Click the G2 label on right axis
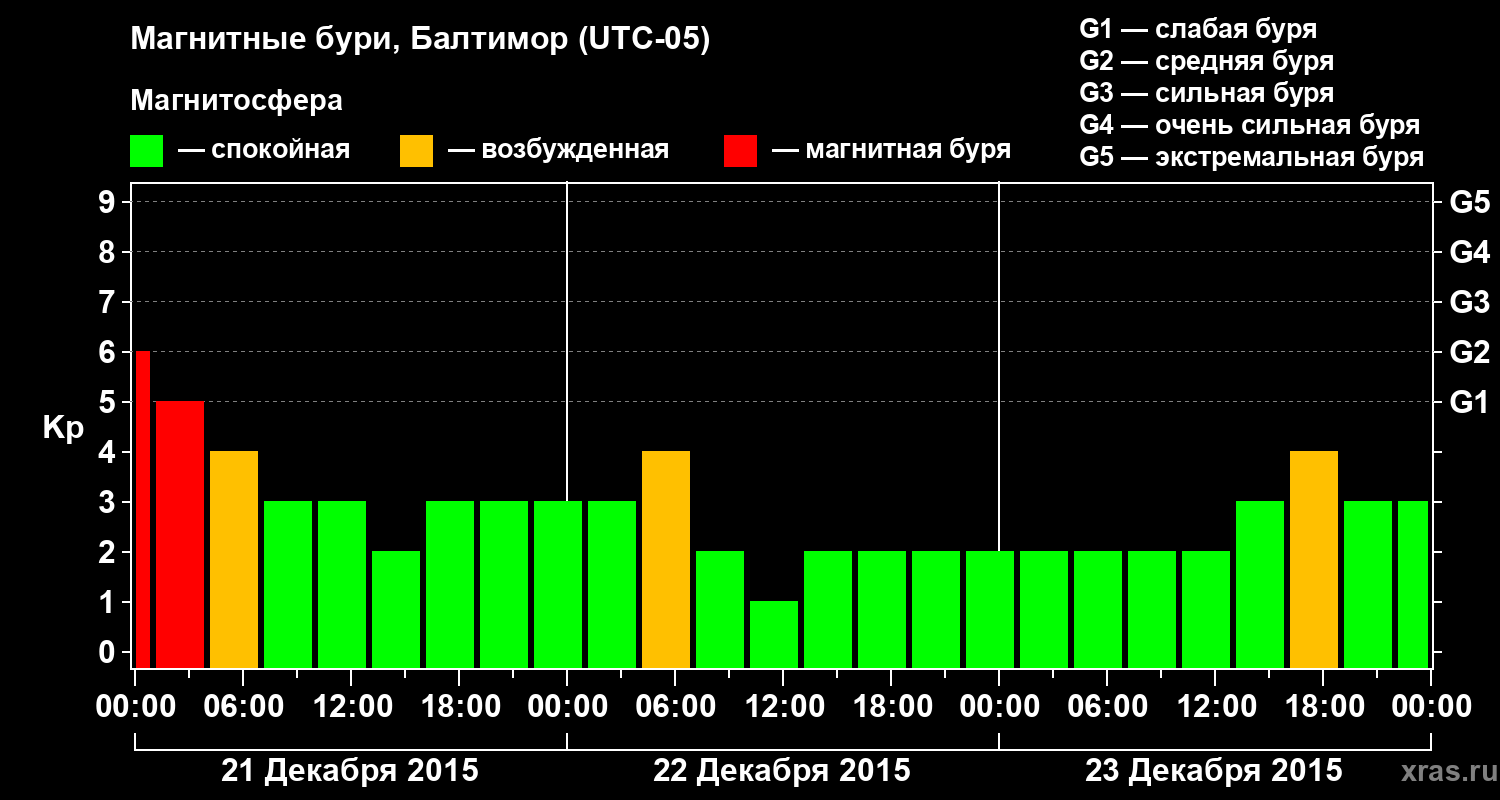Image resolution: width=1500 pixels, height=800 pixels. (x=1469, y=352)
